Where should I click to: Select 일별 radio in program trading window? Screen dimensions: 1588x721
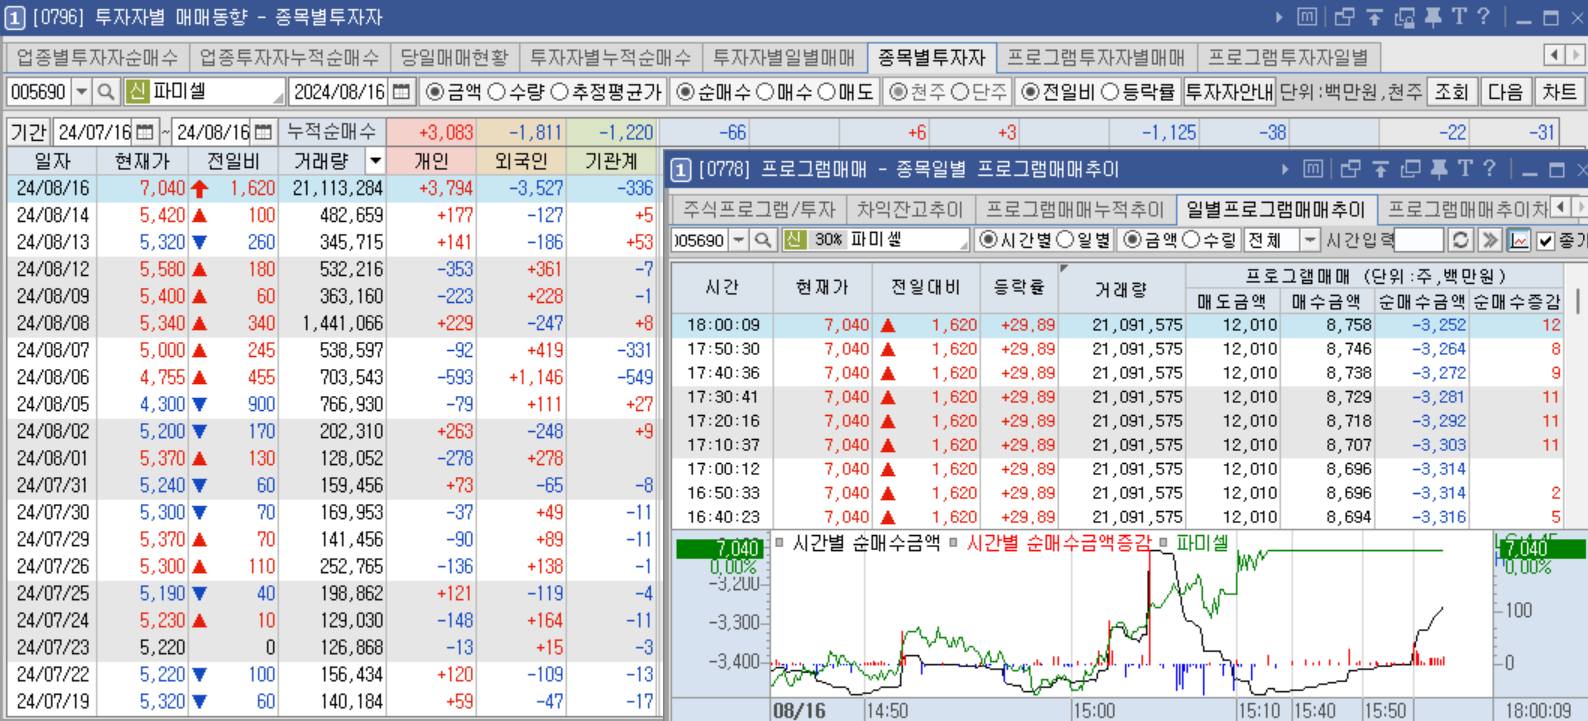[x=1065, y=240]
